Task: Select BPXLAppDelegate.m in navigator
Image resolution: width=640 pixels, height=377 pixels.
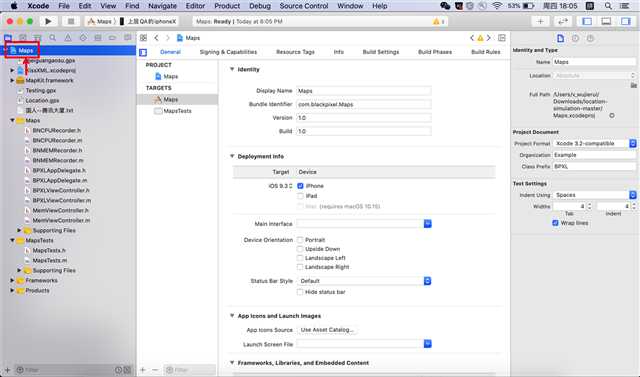Action: coord(60,180)
